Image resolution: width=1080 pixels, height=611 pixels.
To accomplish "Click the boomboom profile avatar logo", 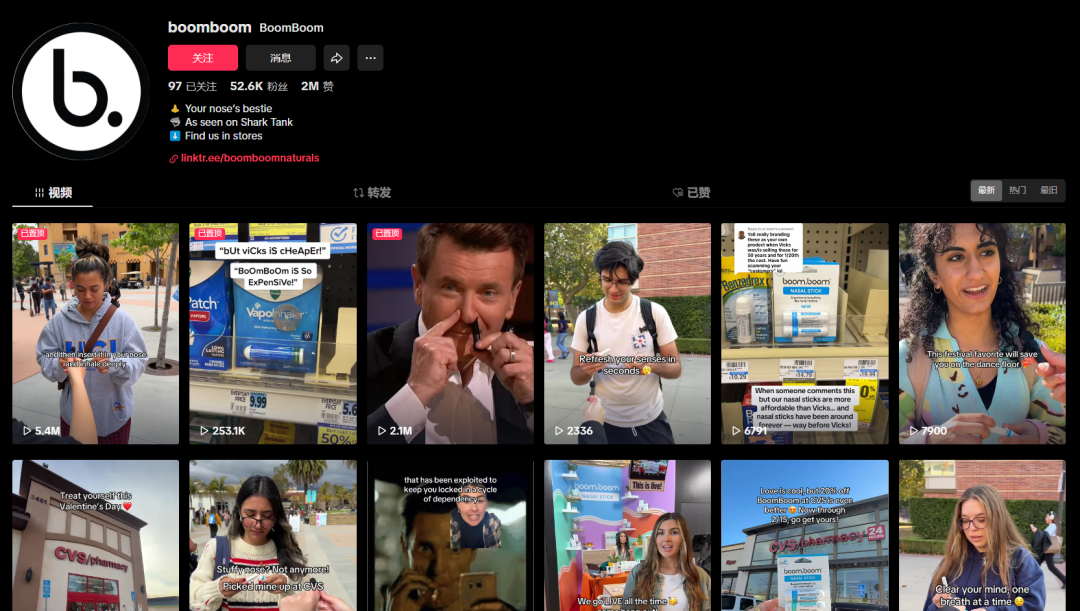I will [81, 91].
